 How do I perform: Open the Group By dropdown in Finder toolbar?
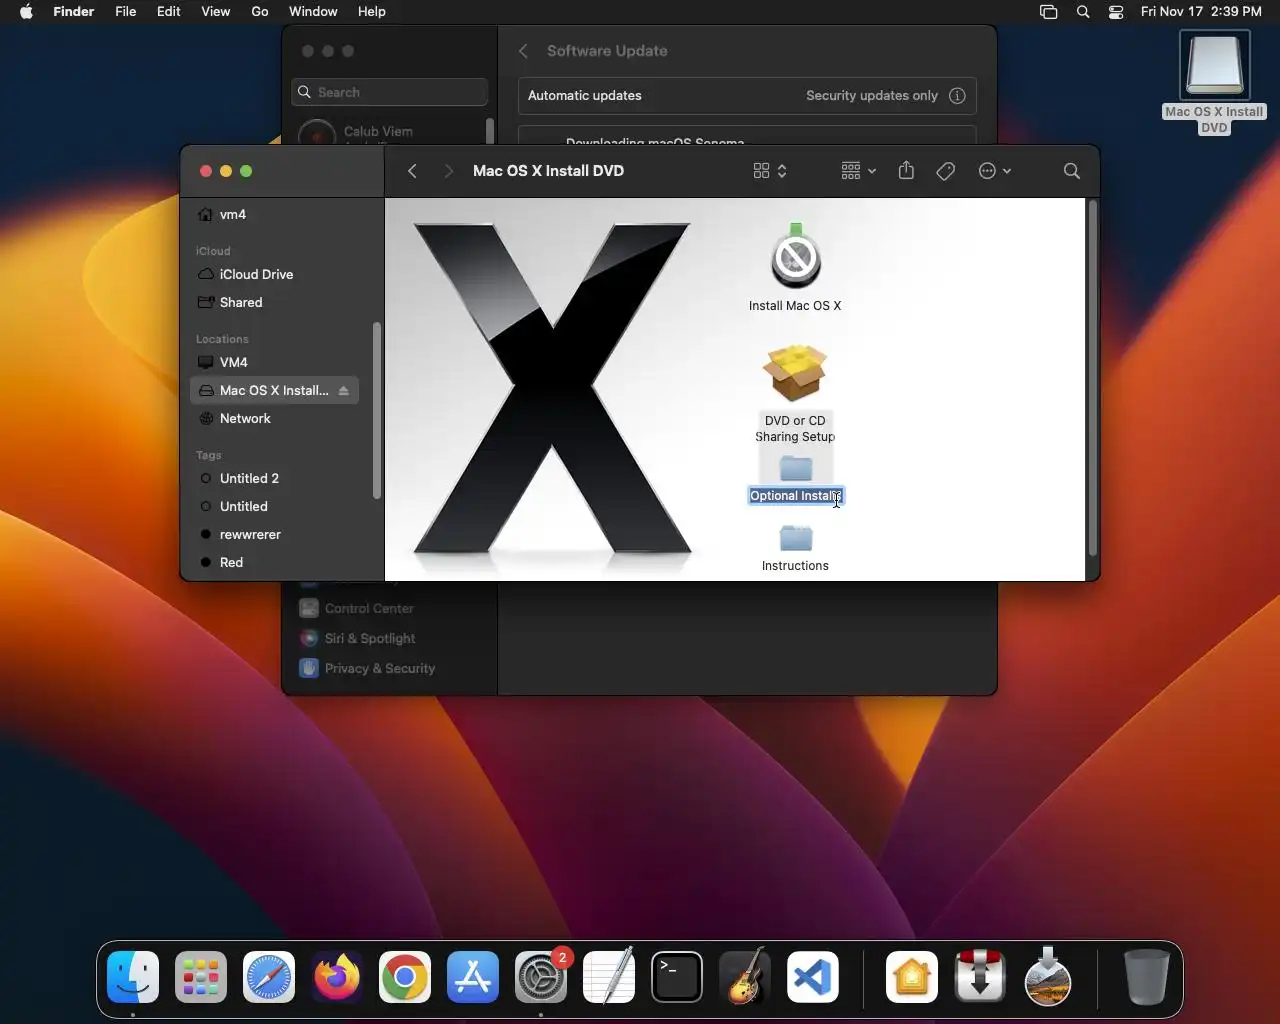pyautogui.click(x=858, y=171)
